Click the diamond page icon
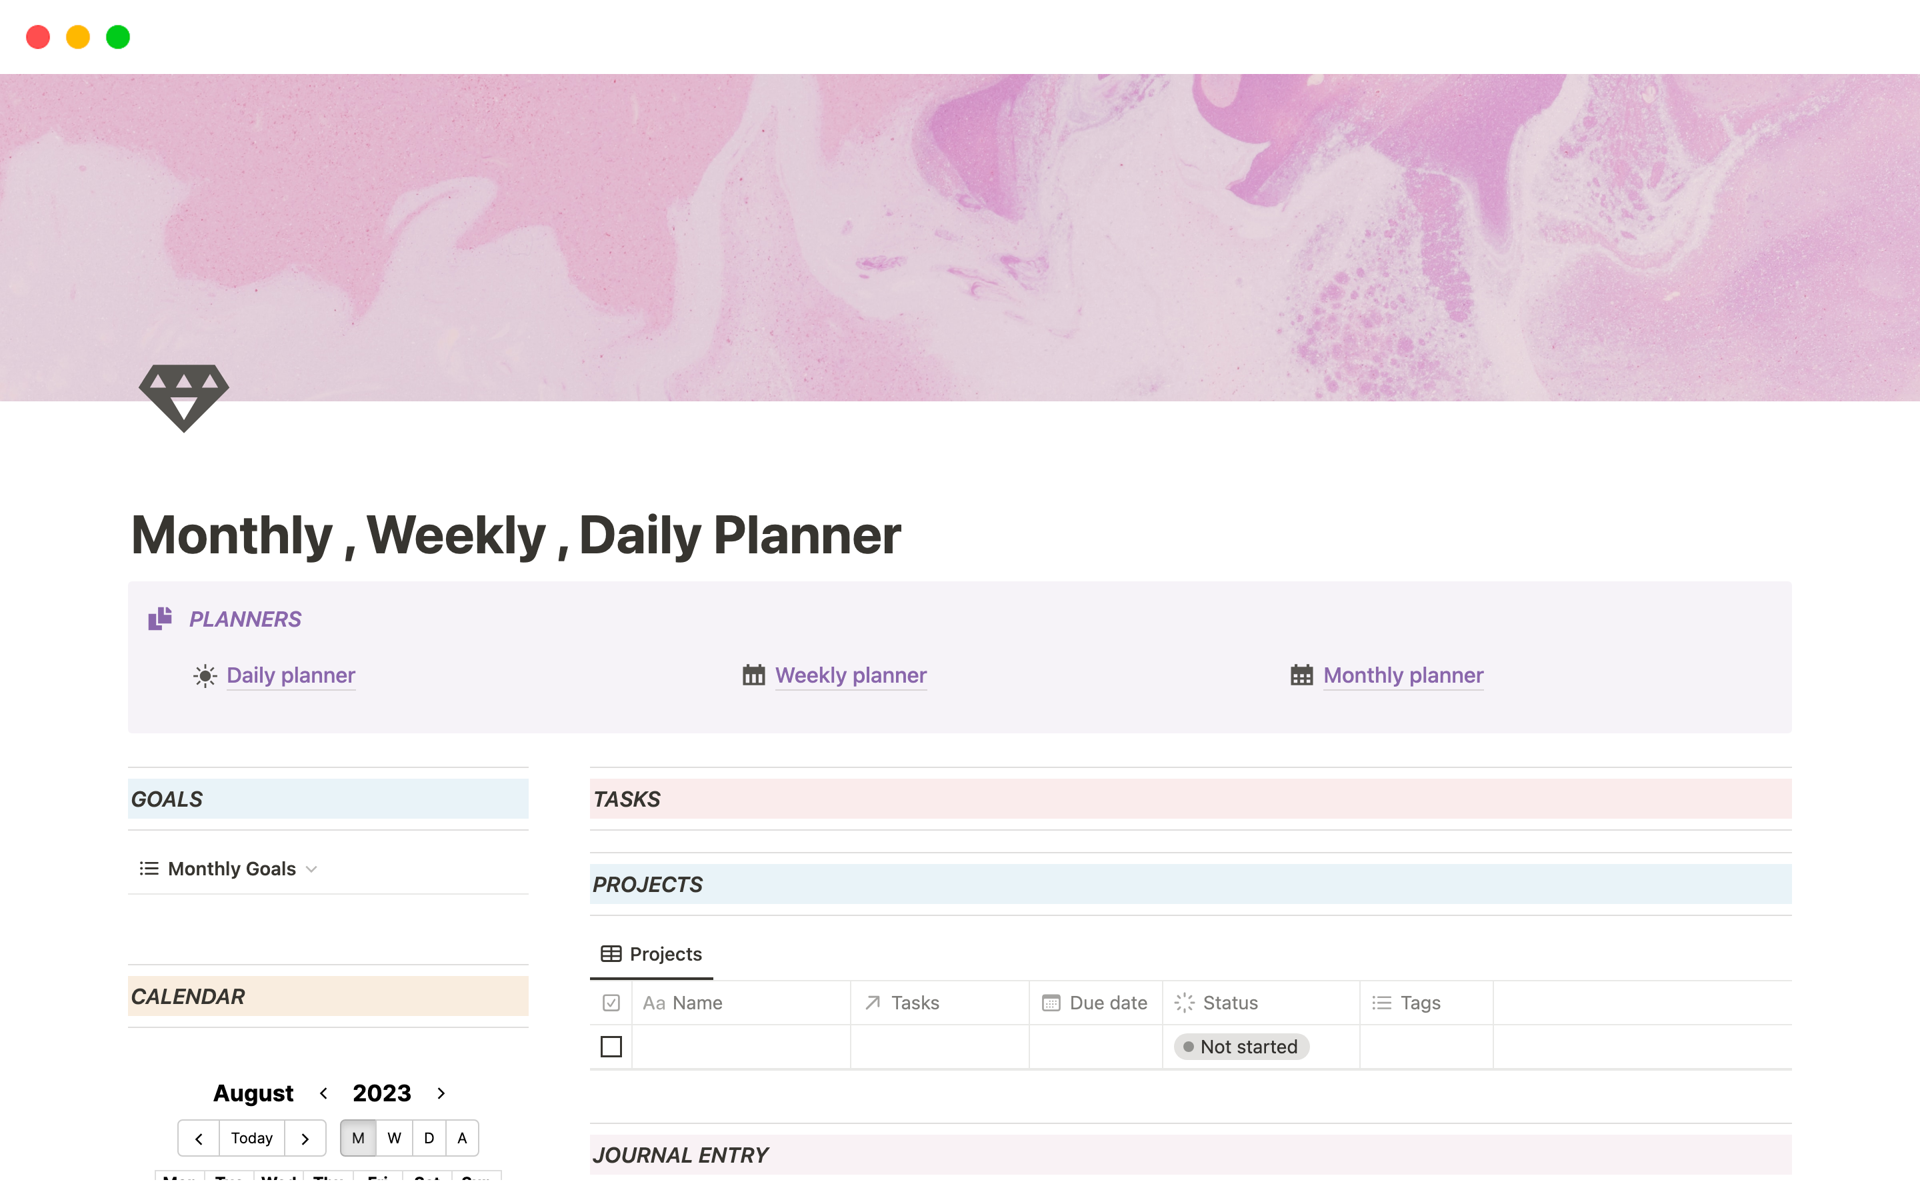 tap(184, 397)
